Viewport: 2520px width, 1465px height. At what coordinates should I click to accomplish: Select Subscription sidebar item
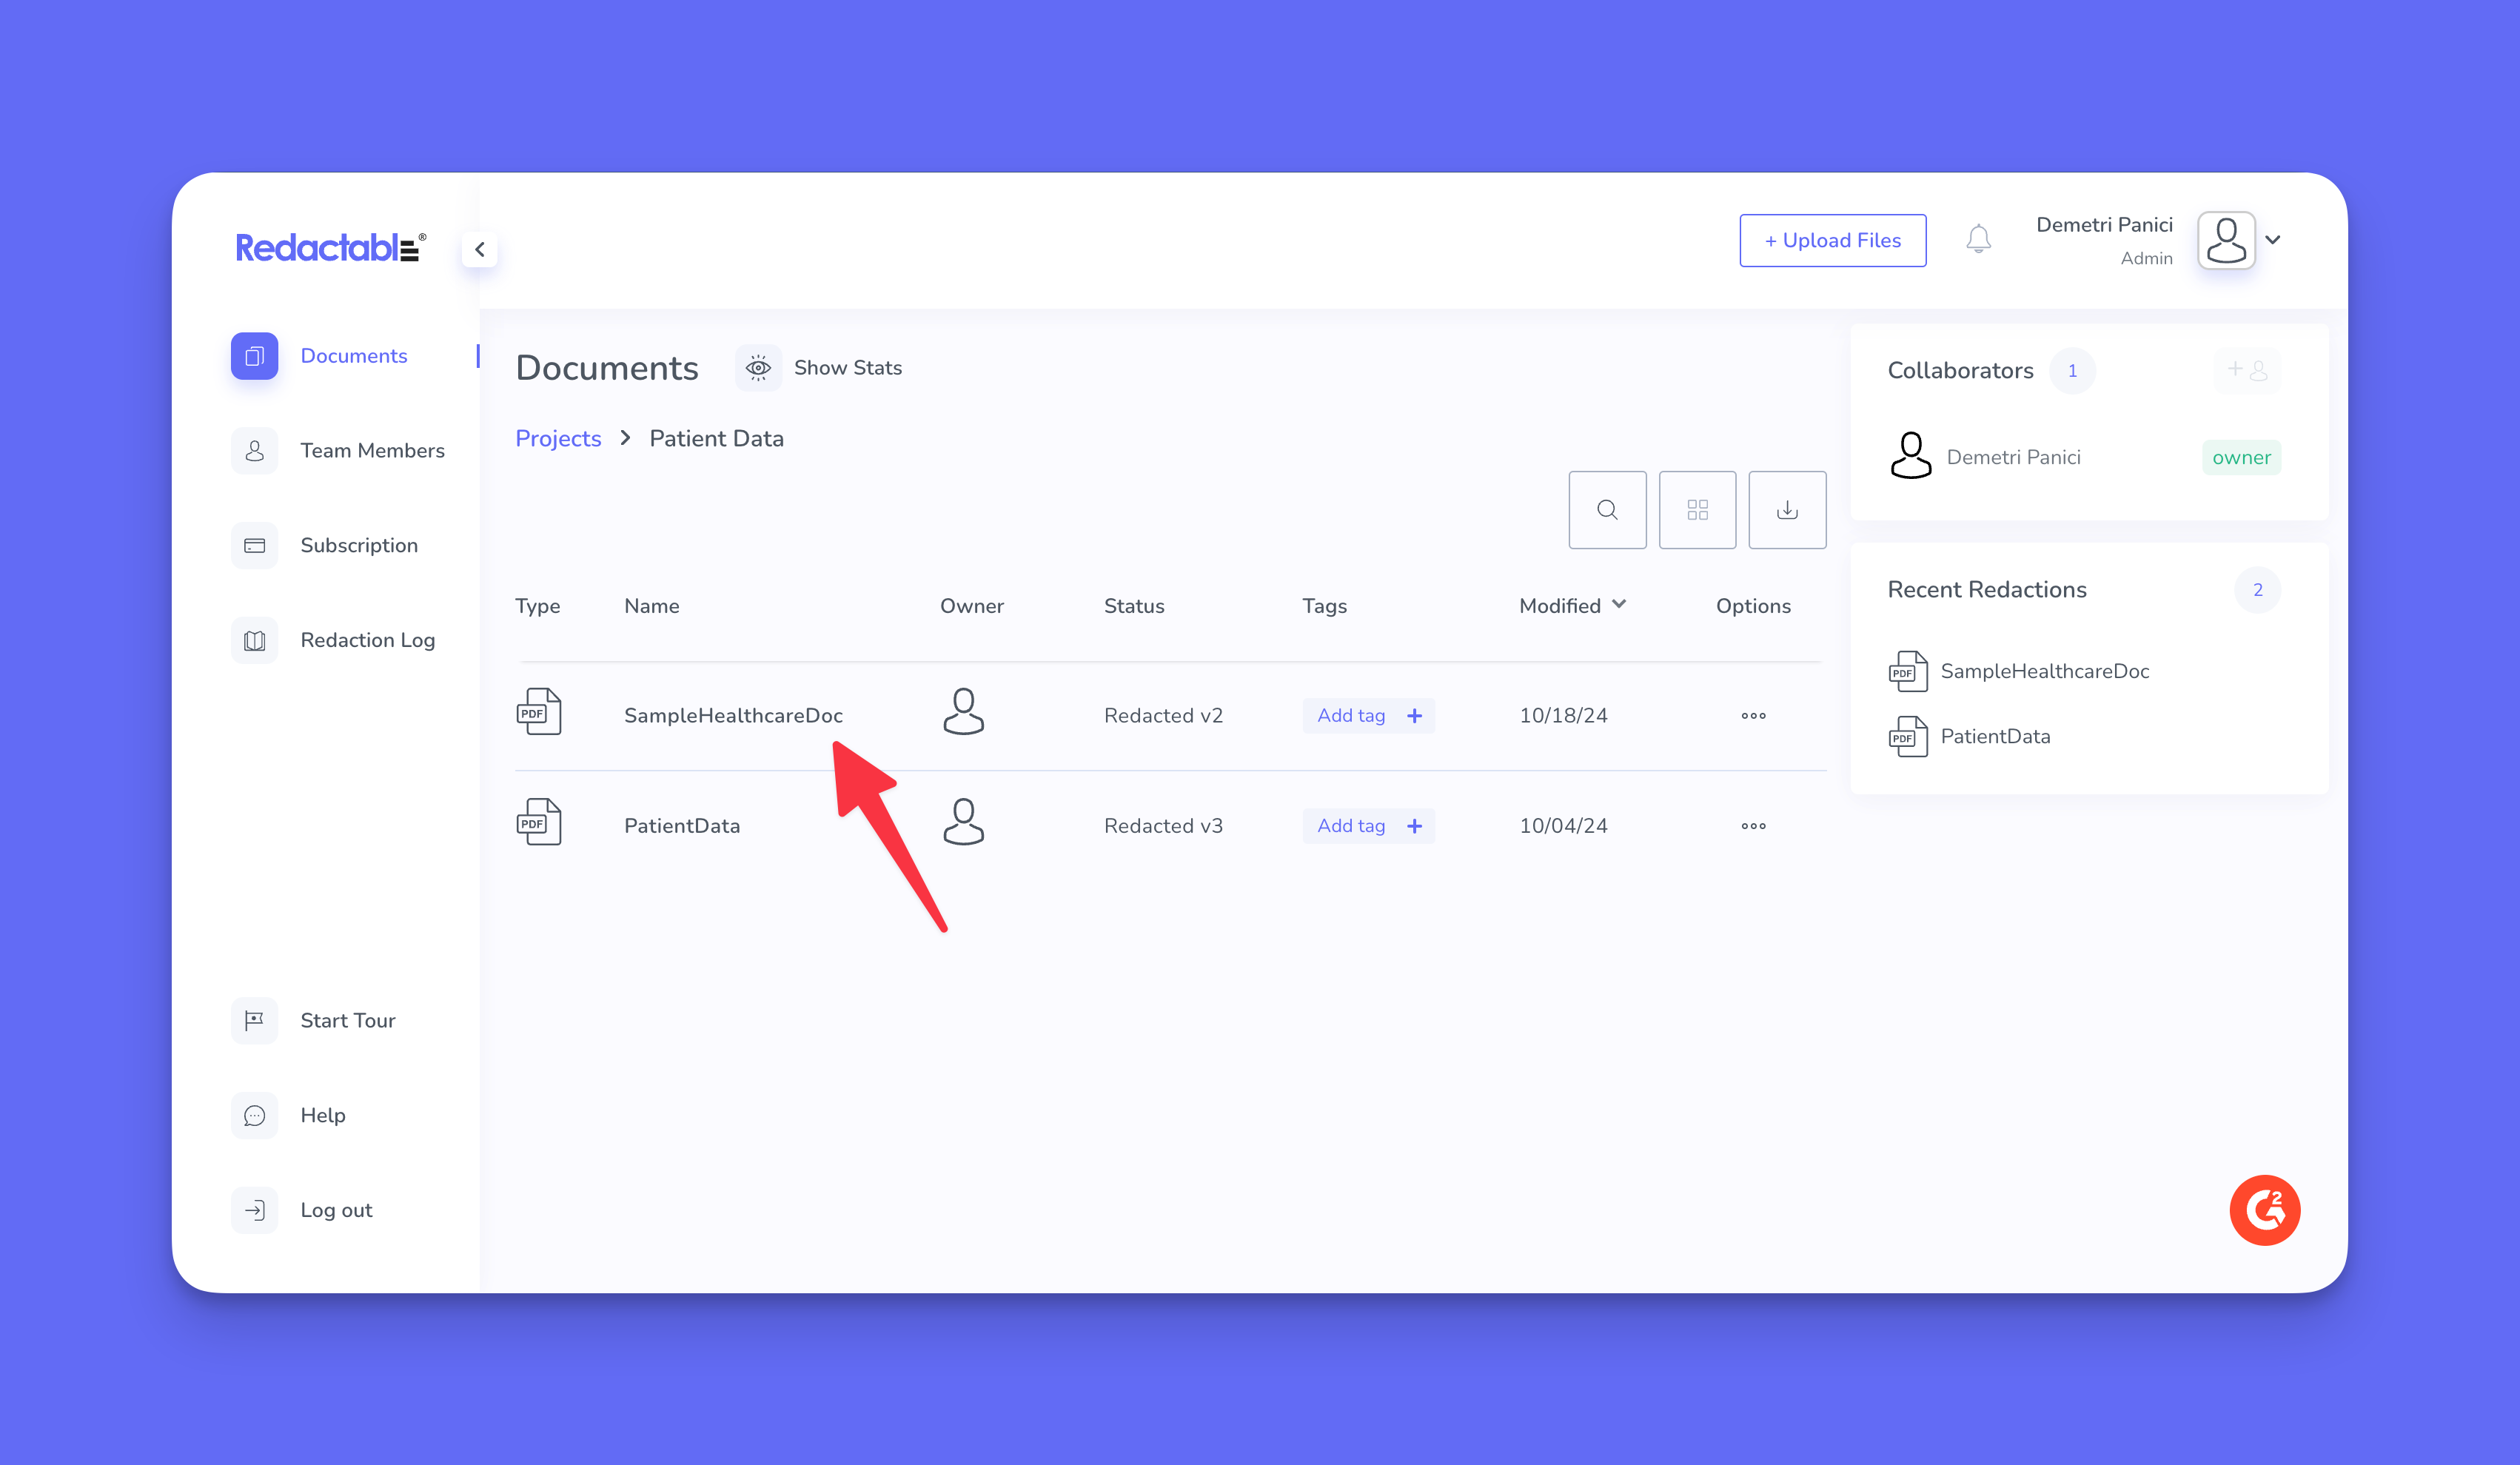[x=359, y=546]
